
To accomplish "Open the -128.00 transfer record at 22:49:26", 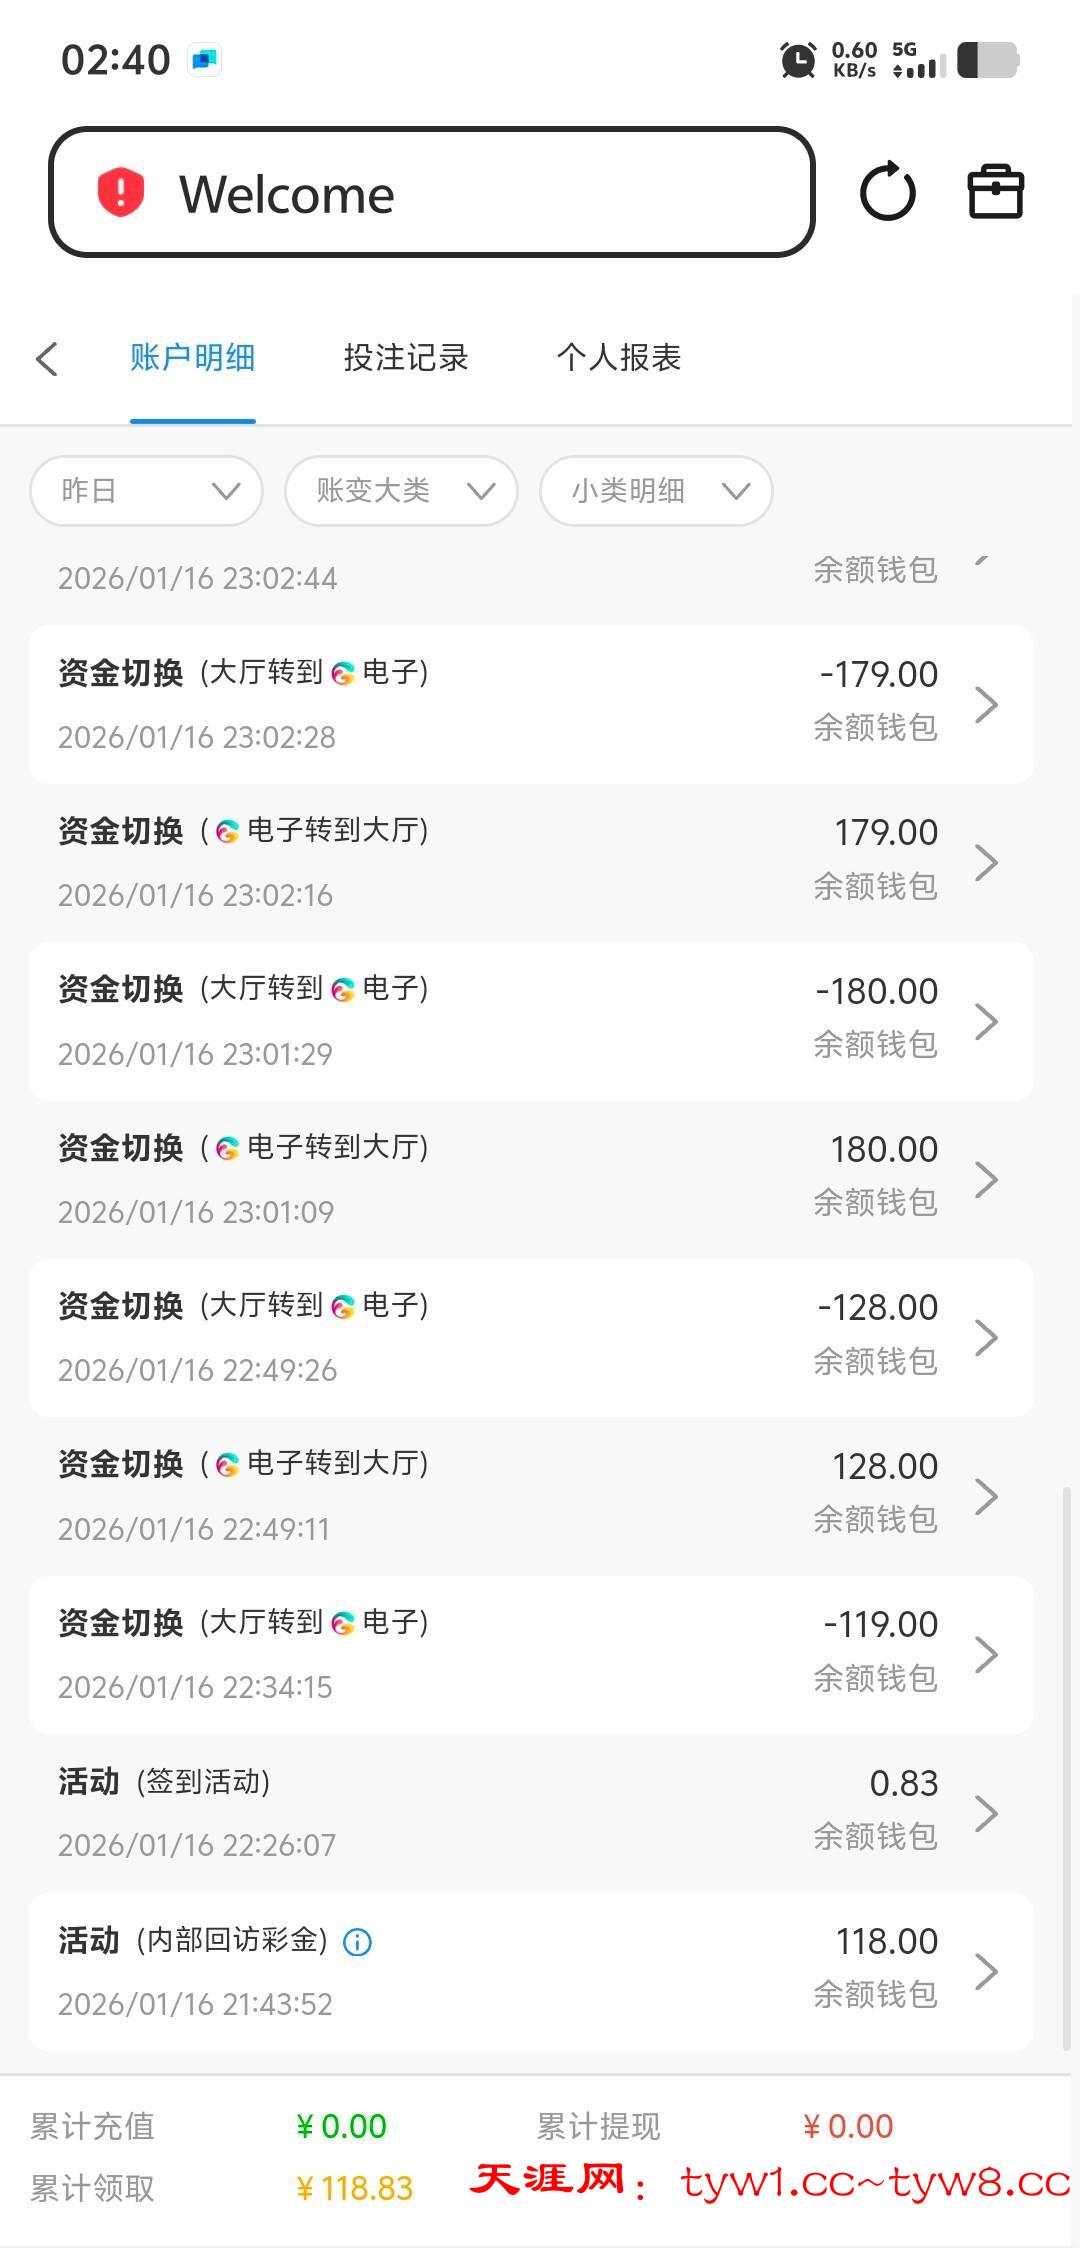I will [531, 1337].
